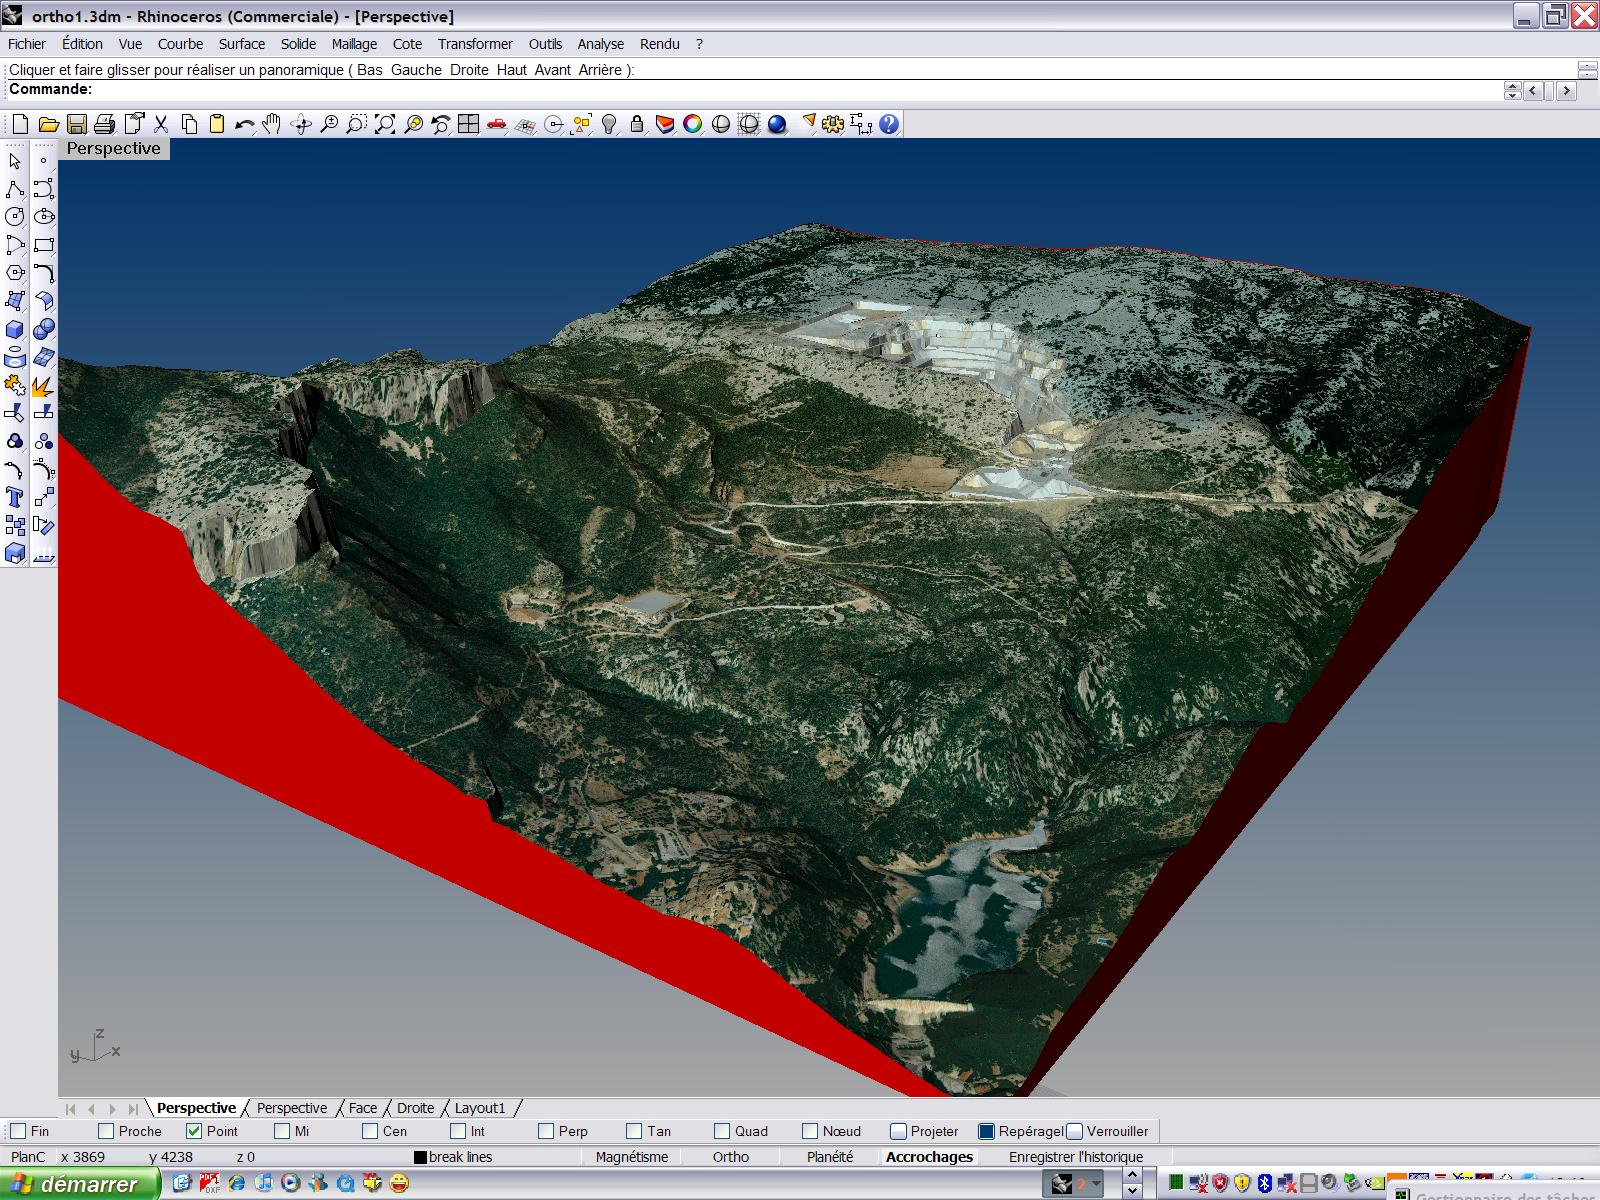Open the Maillage menu
Image resolution: width=1600 pixels, height=1200 pixels.
click(x=354, y=44)
